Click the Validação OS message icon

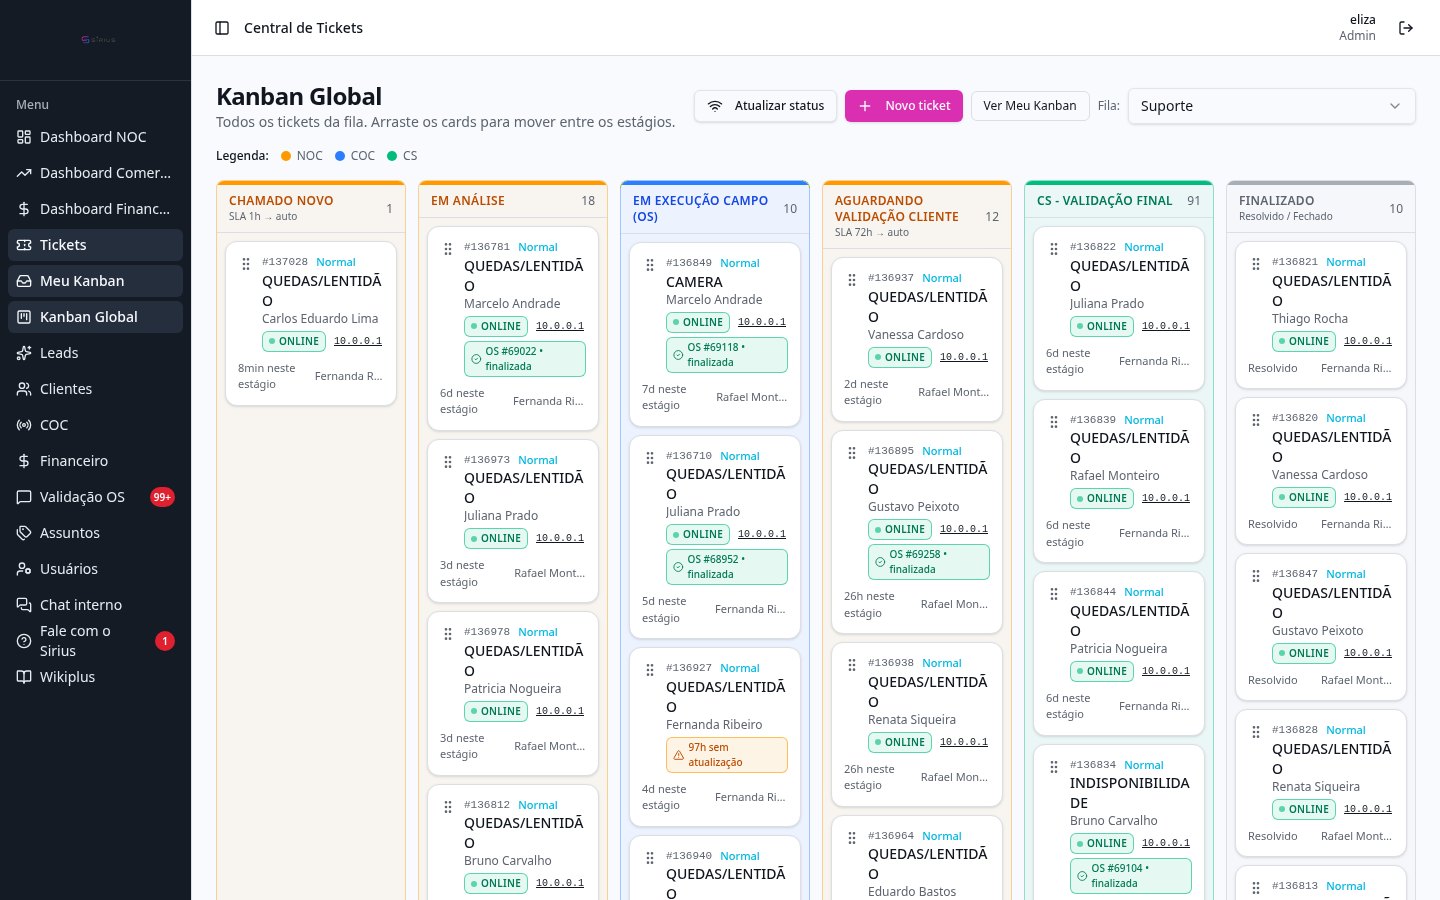[x=24, y=497]
